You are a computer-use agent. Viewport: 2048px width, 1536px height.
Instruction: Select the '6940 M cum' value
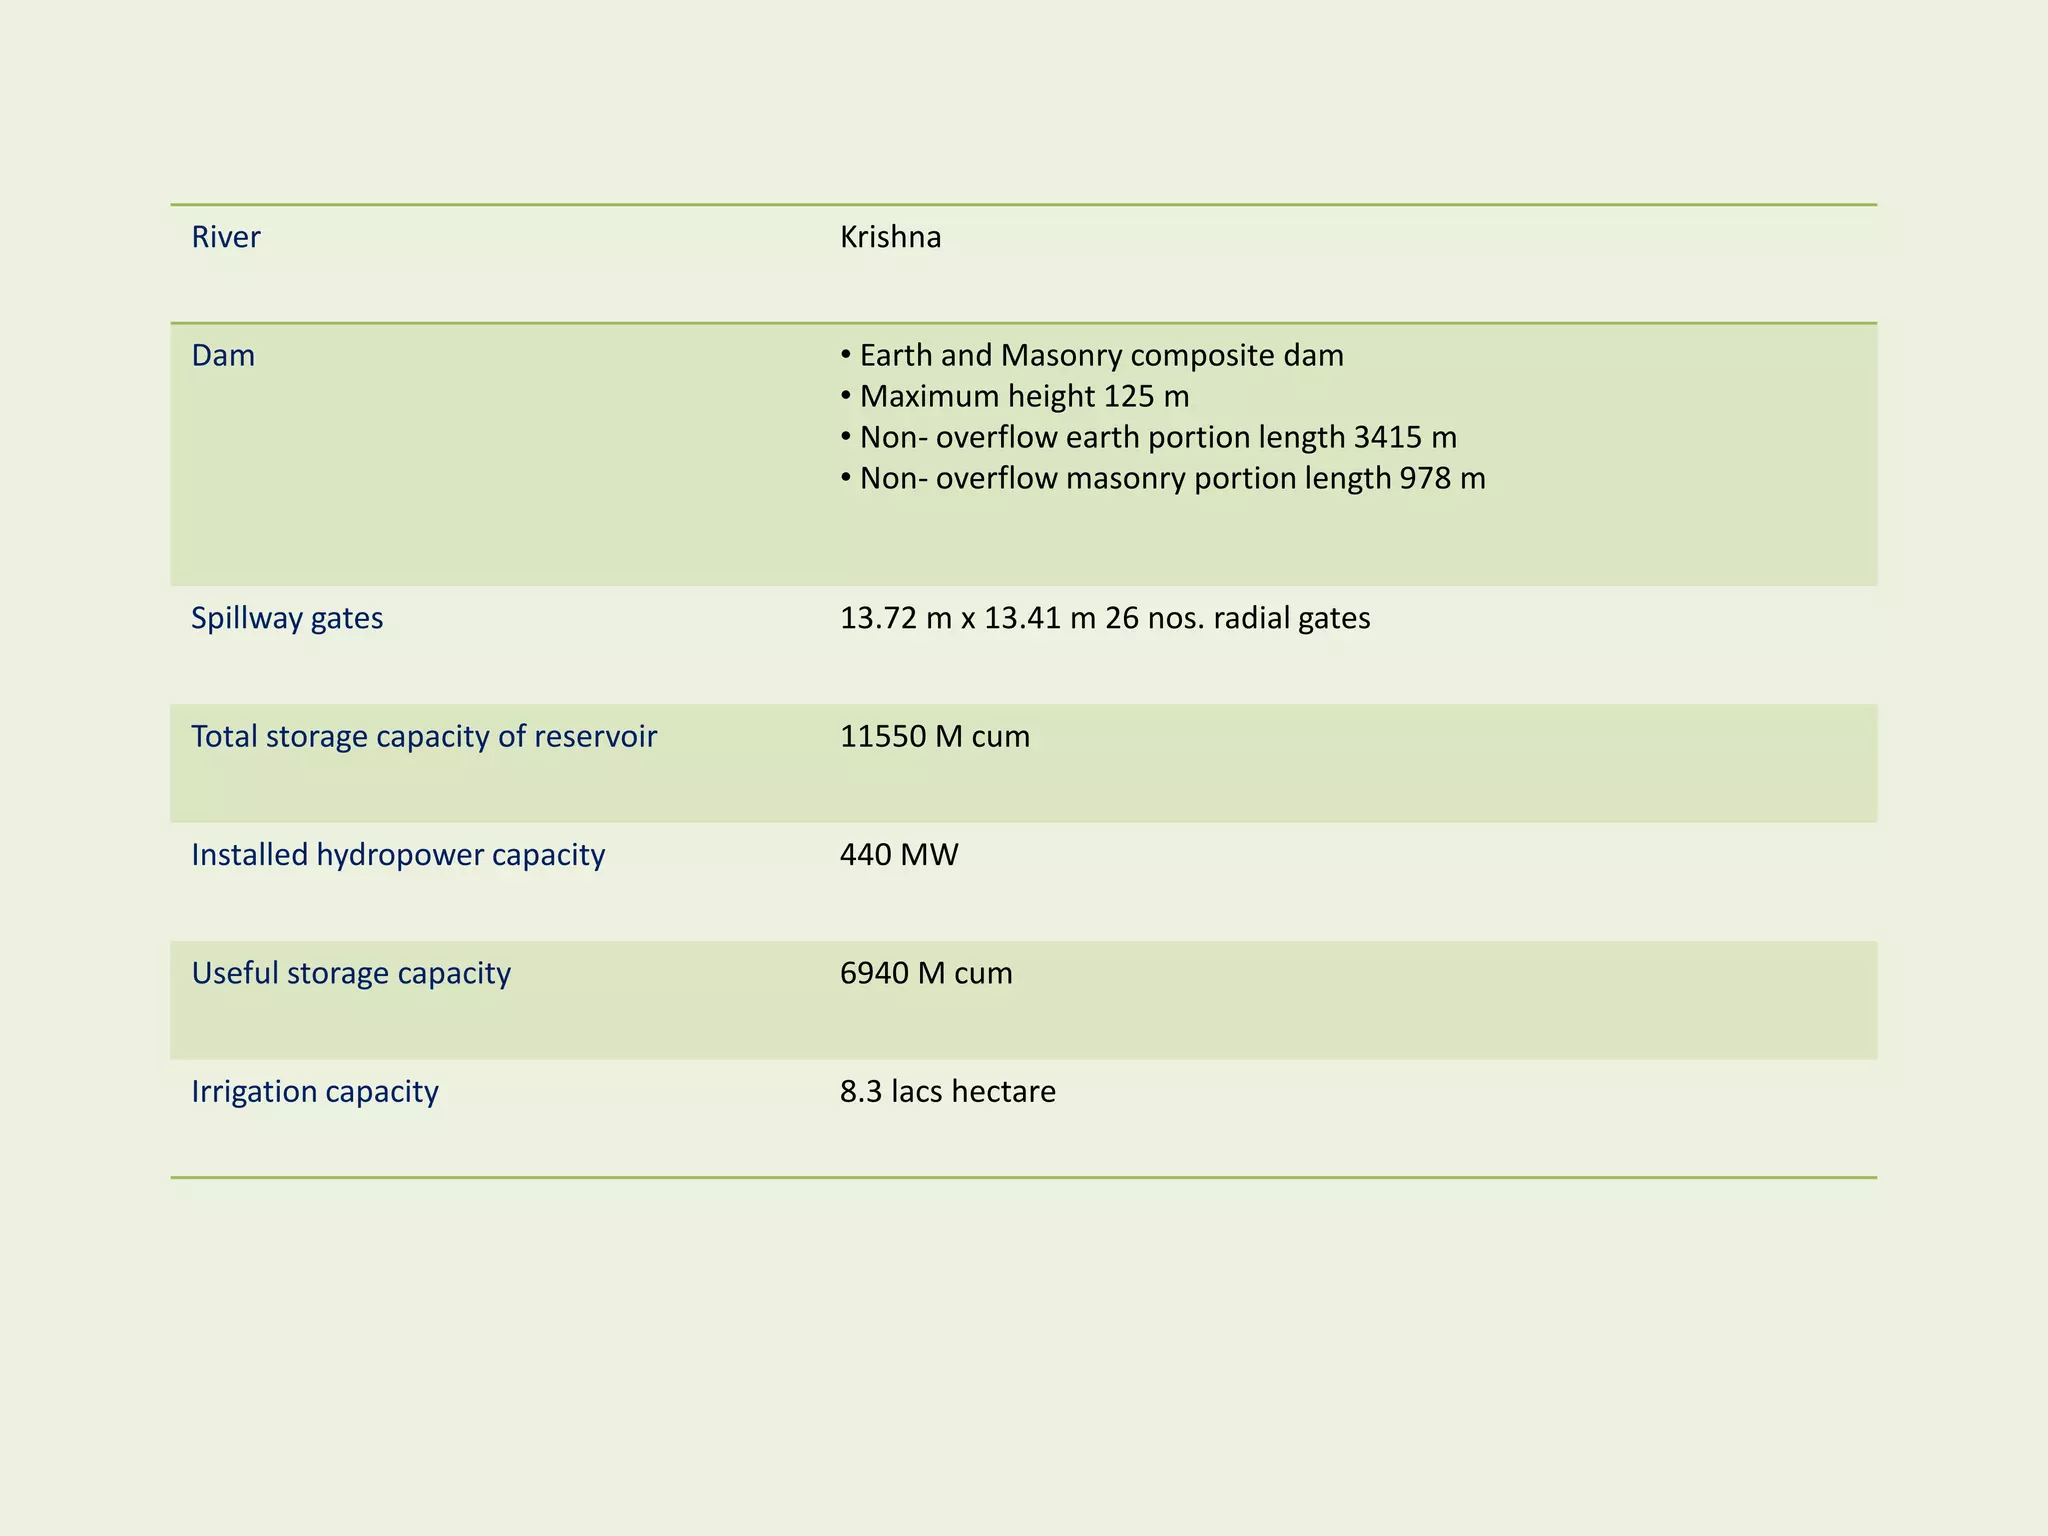[926, 973]
